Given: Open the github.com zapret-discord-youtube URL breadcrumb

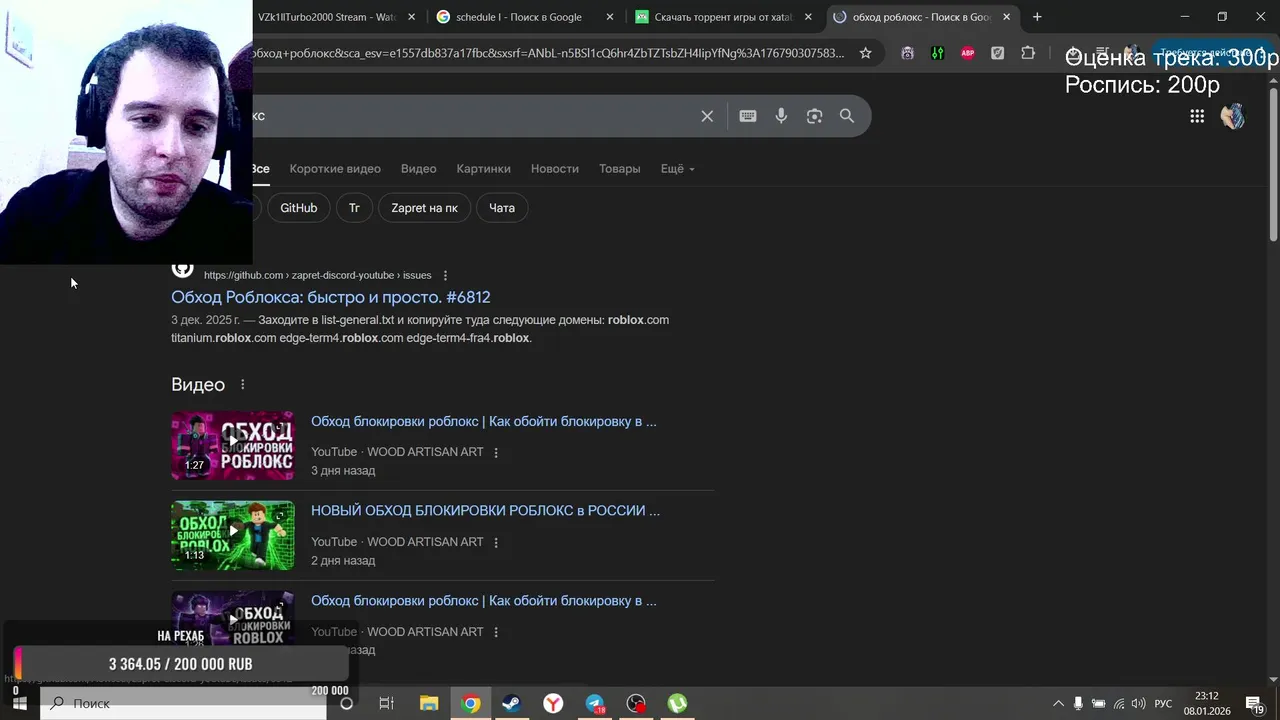Looking at the screenshot, I should coord(317,275).
